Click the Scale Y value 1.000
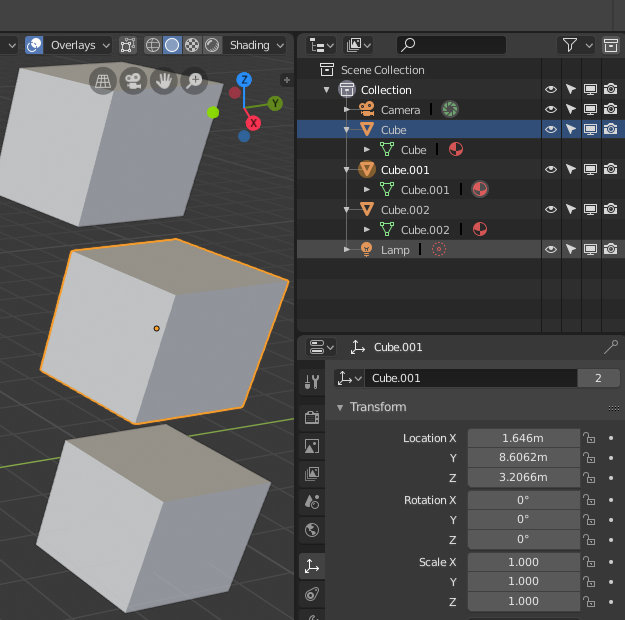Screen dimensions: 625x620 tap(523, 581)
